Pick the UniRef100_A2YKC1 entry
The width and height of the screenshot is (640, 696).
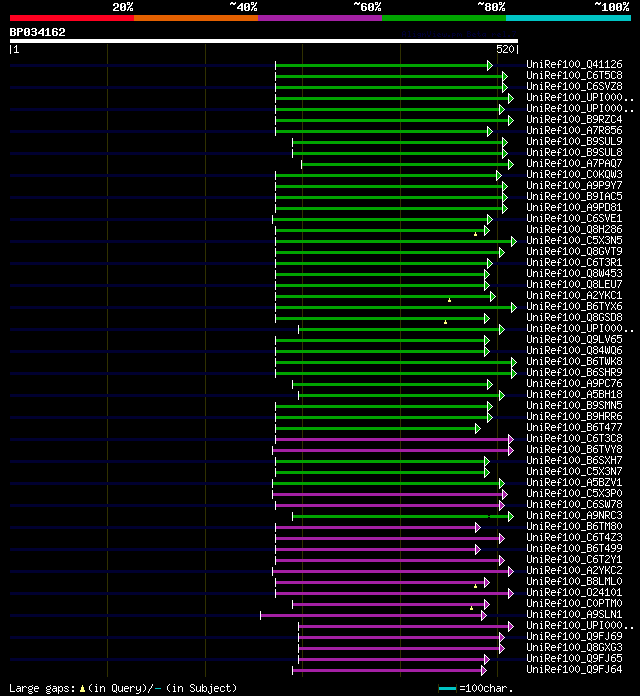pyautogui.click(x=574, y=296)
